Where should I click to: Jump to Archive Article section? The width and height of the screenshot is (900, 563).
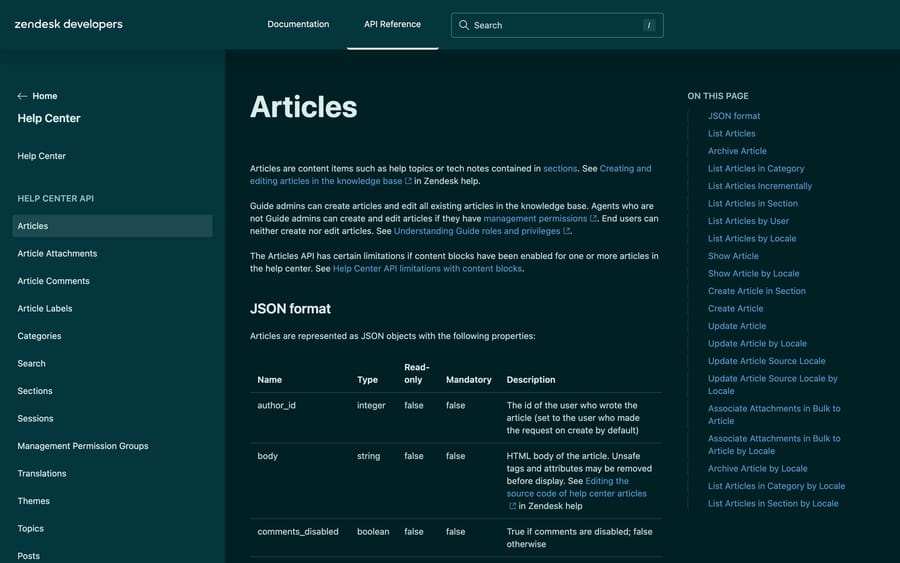coord(737,151)
